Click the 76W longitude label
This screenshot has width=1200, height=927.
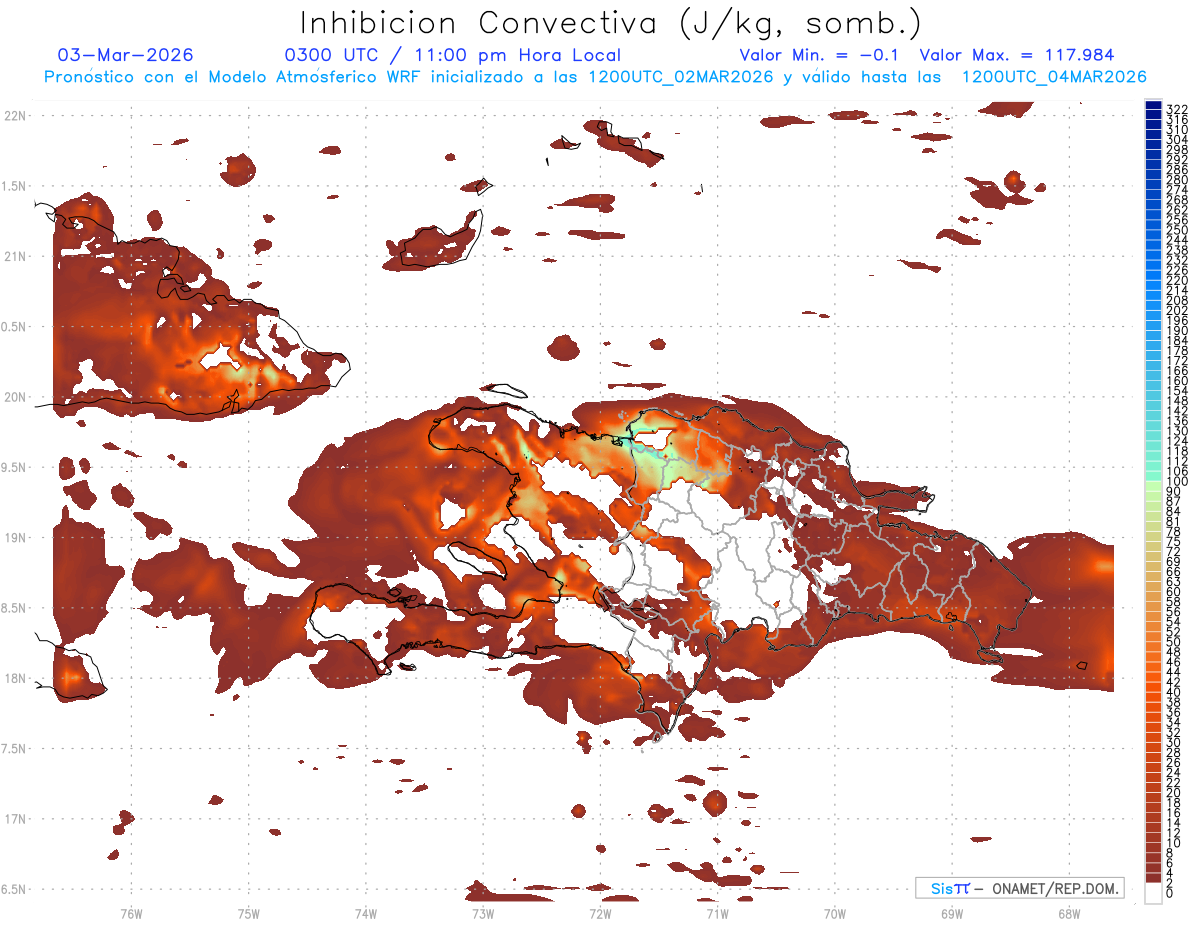click(131, 913)
